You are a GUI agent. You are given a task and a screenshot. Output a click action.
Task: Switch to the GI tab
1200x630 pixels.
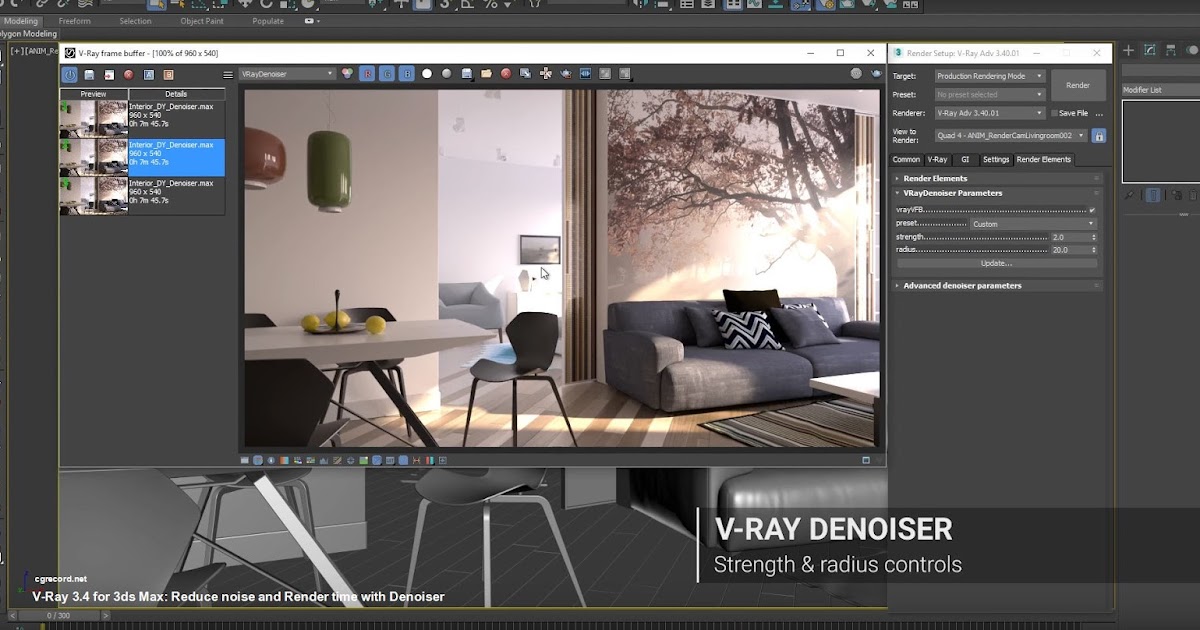[965, 159]
